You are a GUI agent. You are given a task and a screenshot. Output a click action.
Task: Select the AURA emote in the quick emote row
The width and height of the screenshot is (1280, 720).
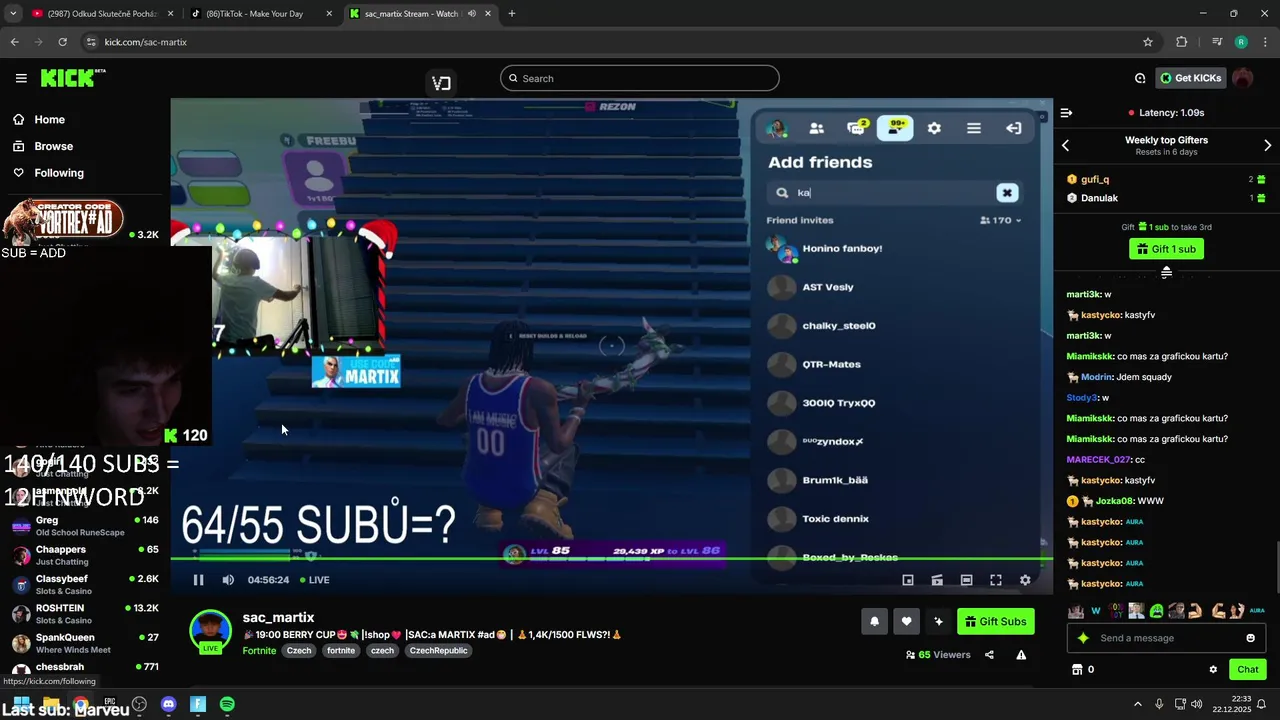[1257, 610]
